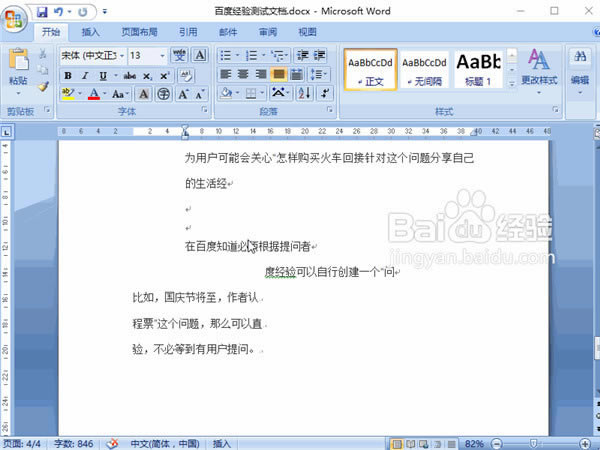600x450 pixels.
Task: Align text right
Action: pos(261,74)
